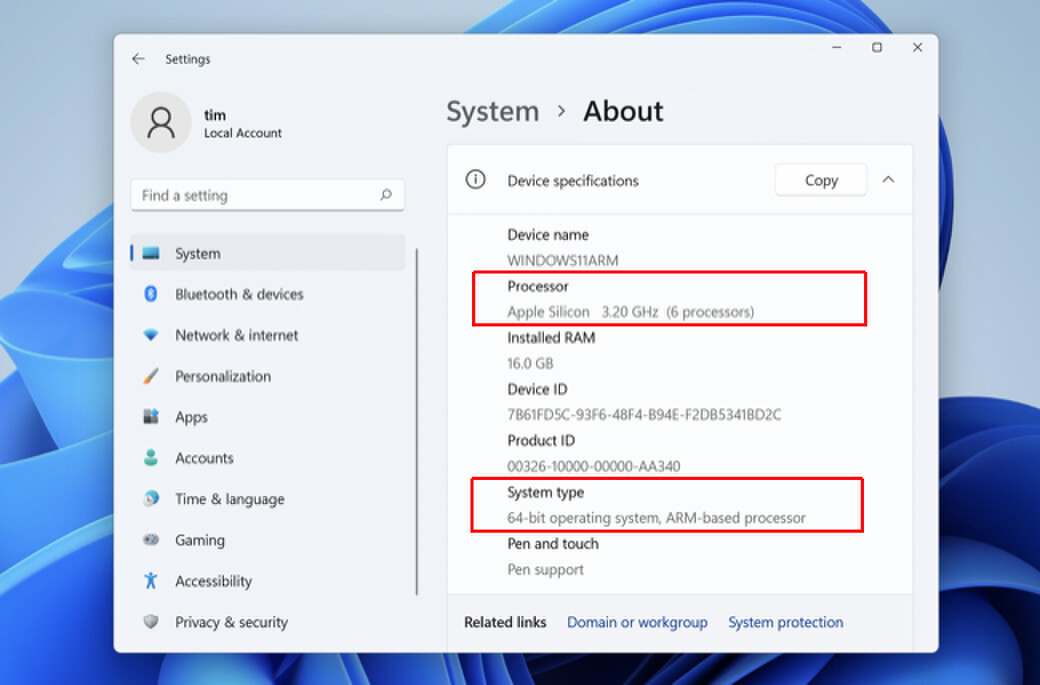Click the Privacy shield icon
The width and height of the screenshot is (1040, 685).
pyautogui.click(x=151, y=622)
